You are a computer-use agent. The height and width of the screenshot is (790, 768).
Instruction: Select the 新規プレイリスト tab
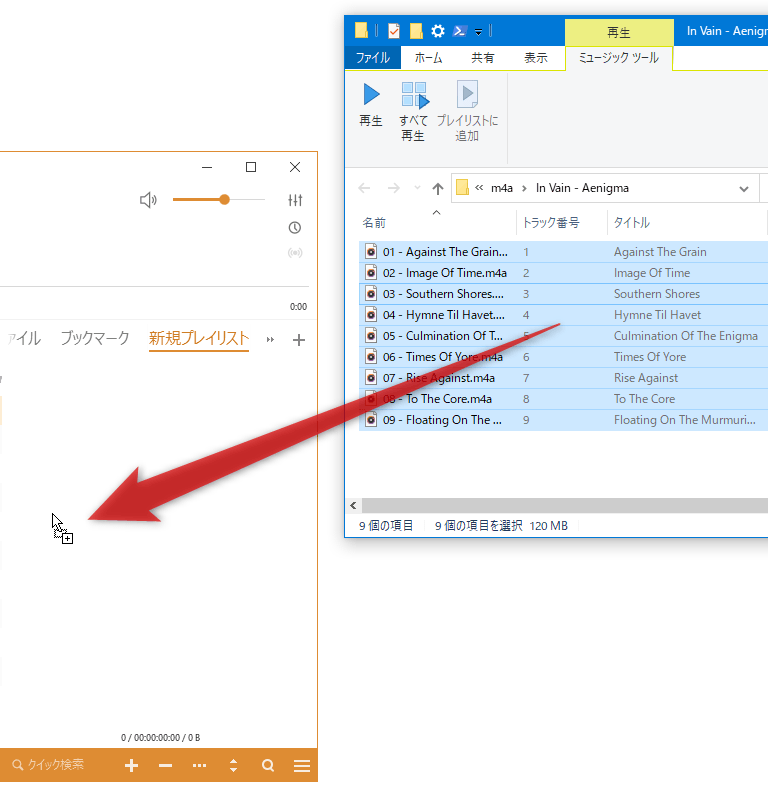[199, 338]
